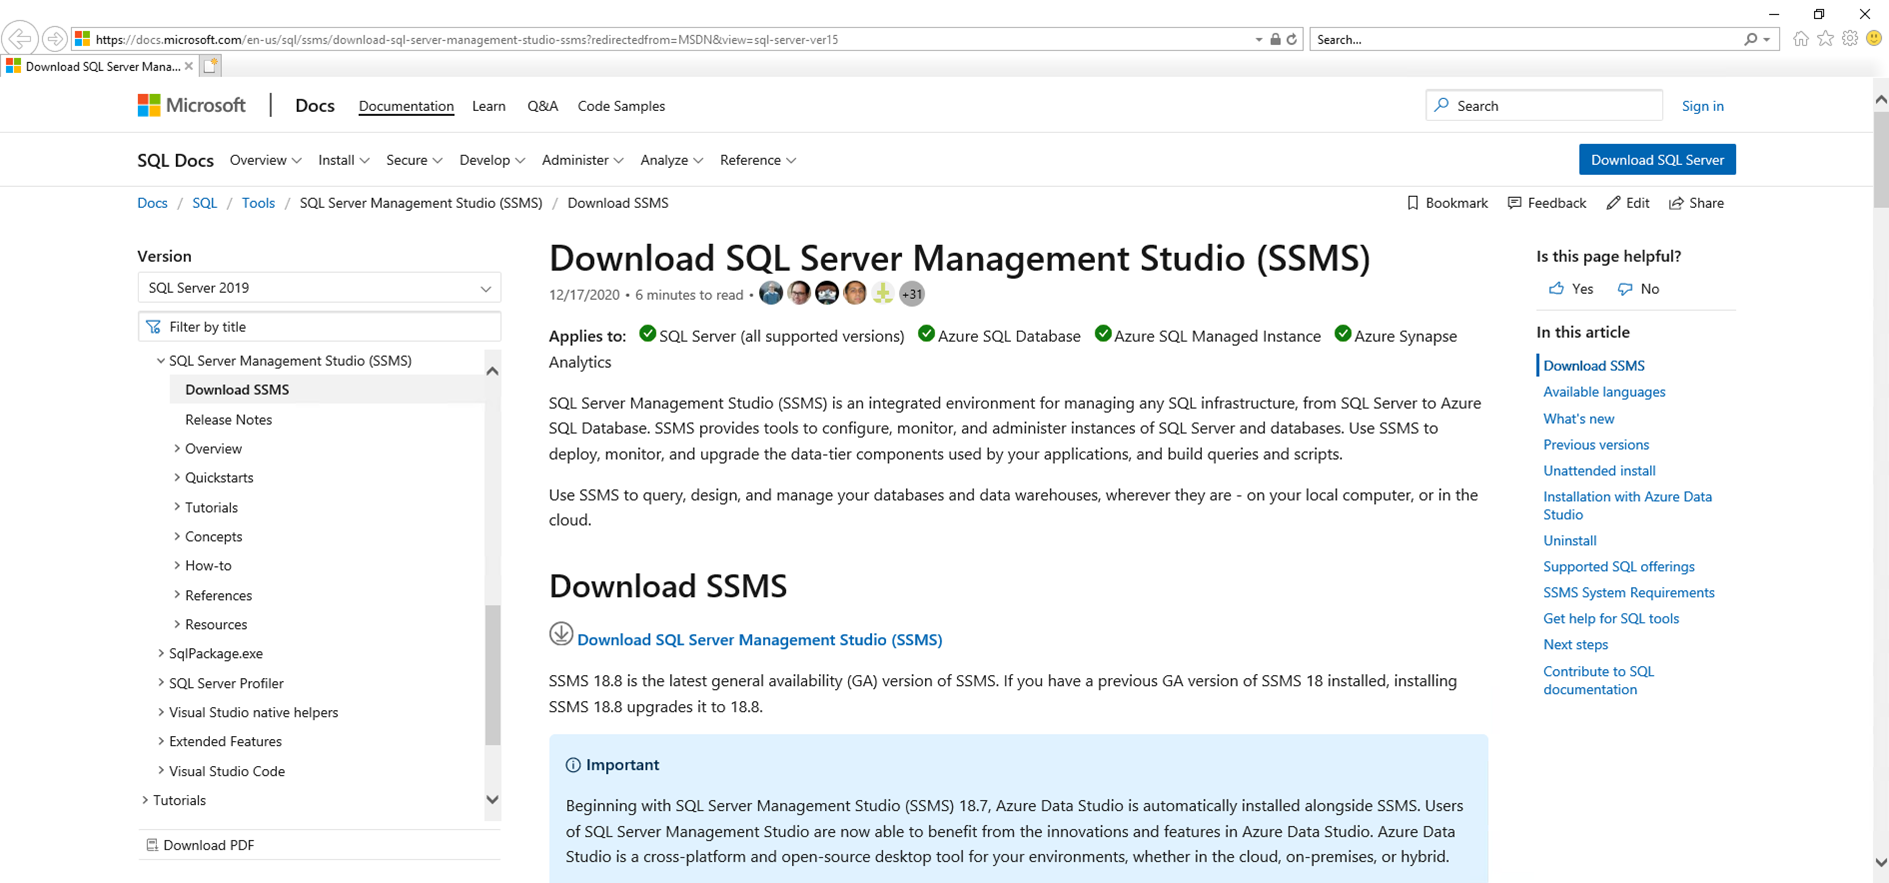Select Download SSMS in the sidebar tree
The image size is (1889, 883).
click(x=237, y=390)
